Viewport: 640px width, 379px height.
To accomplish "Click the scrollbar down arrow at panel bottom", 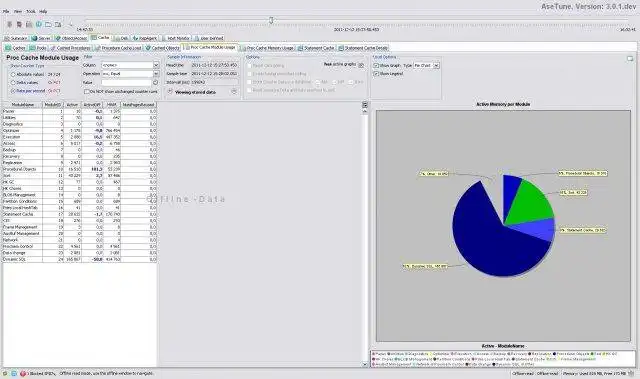I will (x=365, y=364).
